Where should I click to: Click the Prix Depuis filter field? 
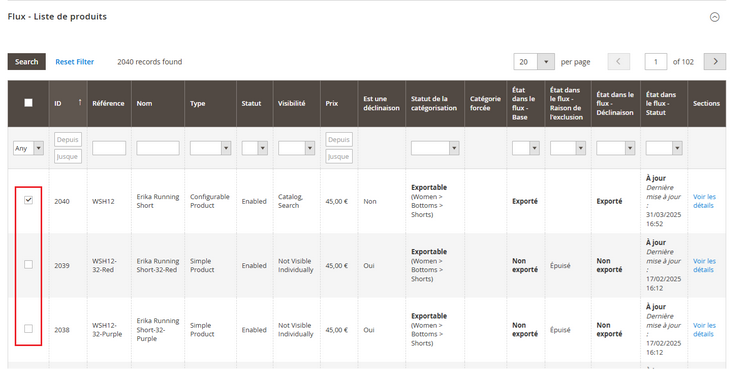(x=339, y=140)
